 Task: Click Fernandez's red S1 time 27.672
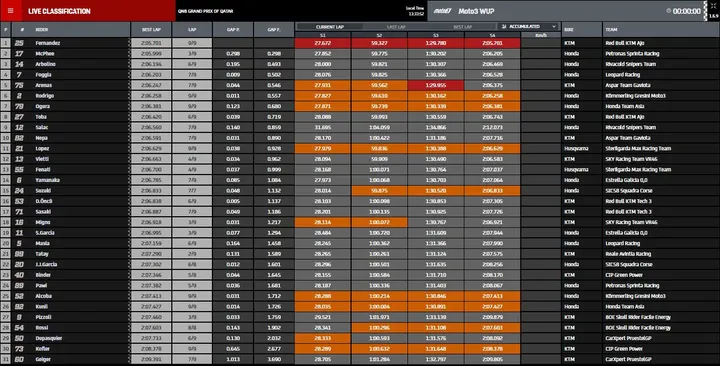coord(323,43)
